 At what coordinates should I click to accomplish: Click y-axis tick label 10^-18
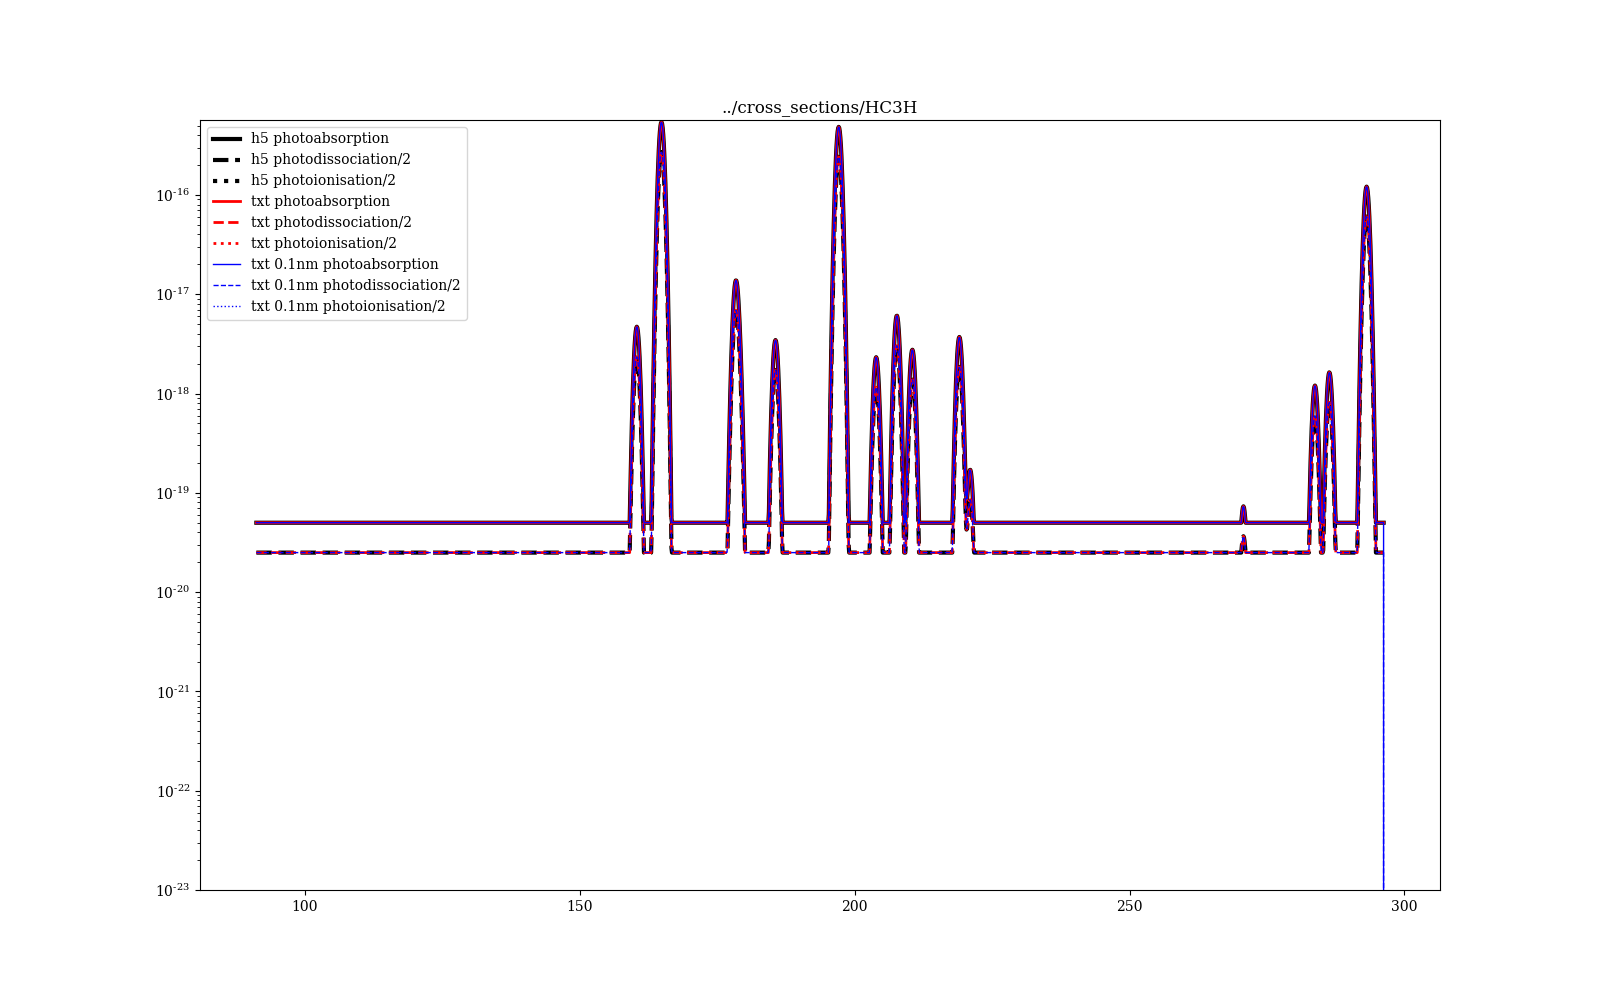click(173, 393)
